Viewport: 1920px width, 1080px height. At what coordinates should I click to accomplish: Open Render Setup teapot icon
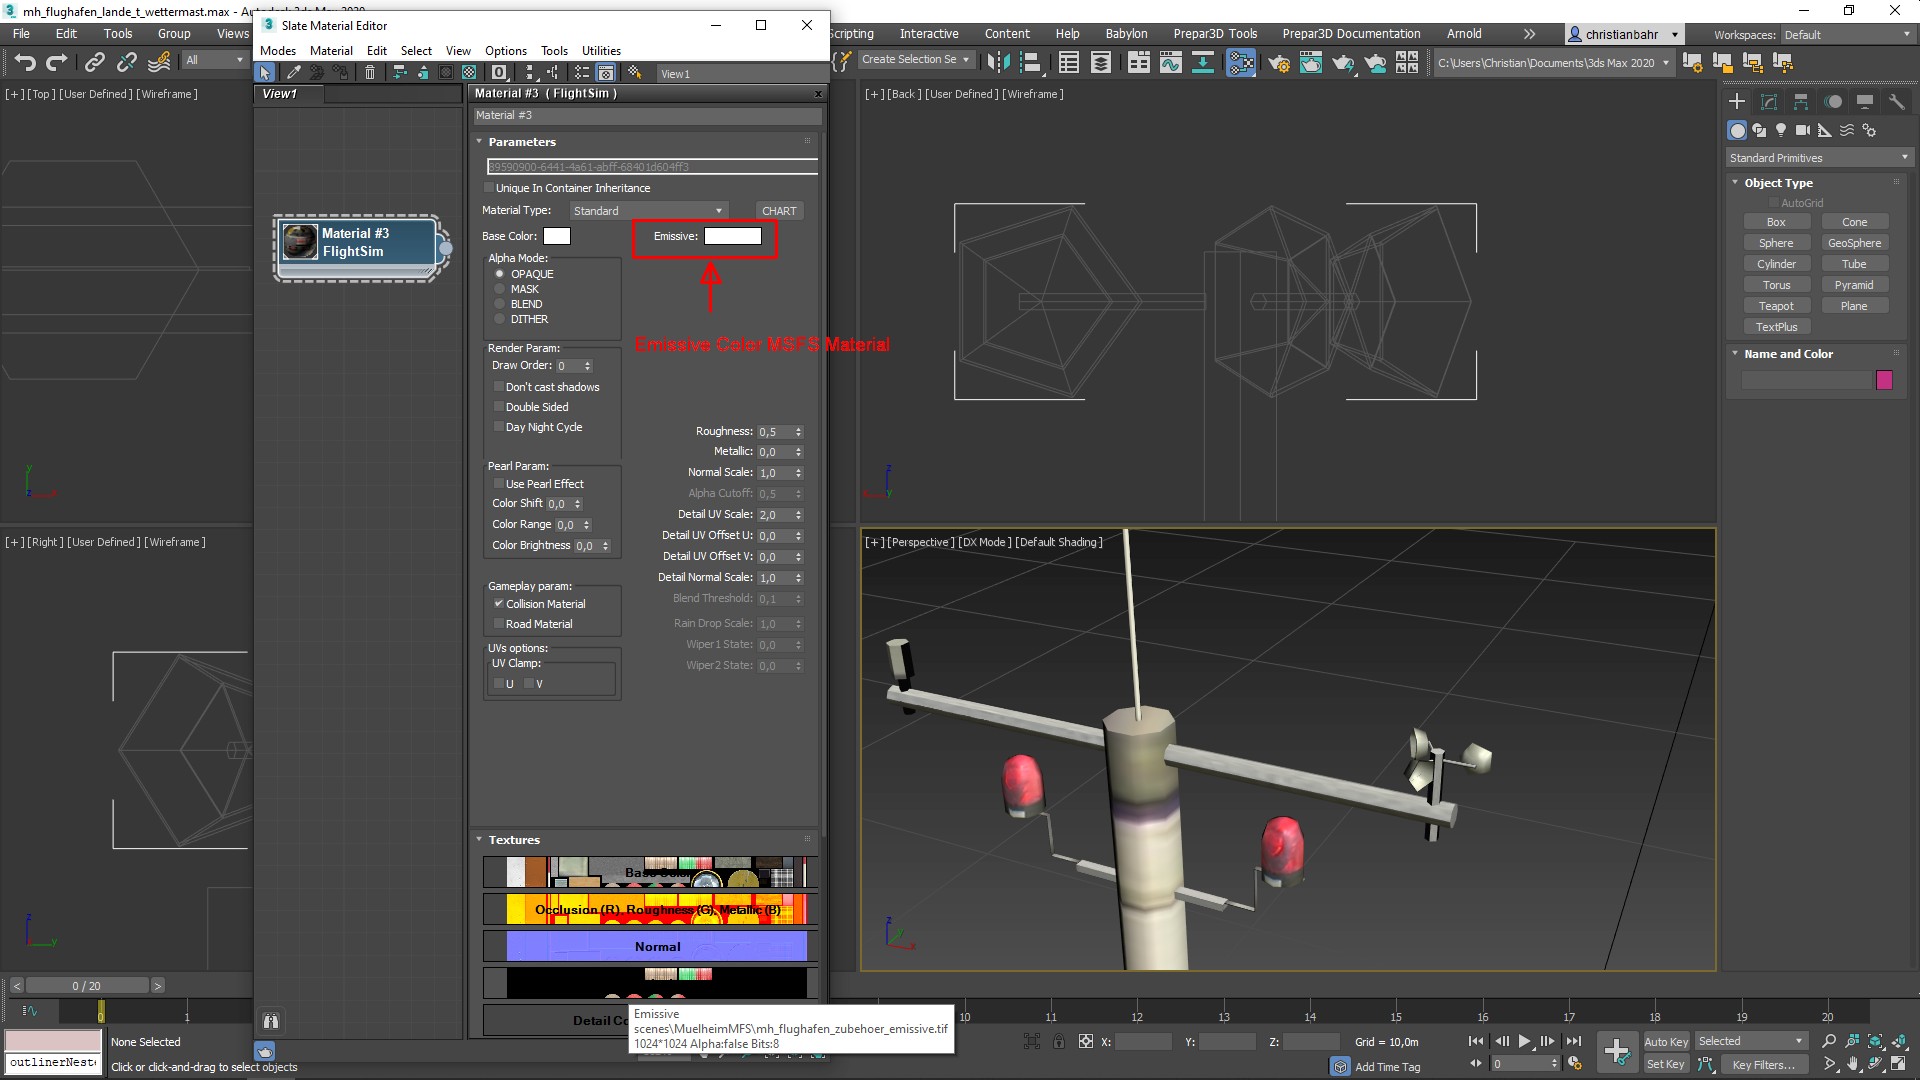pyautogui.click(x=1279, y=62)
